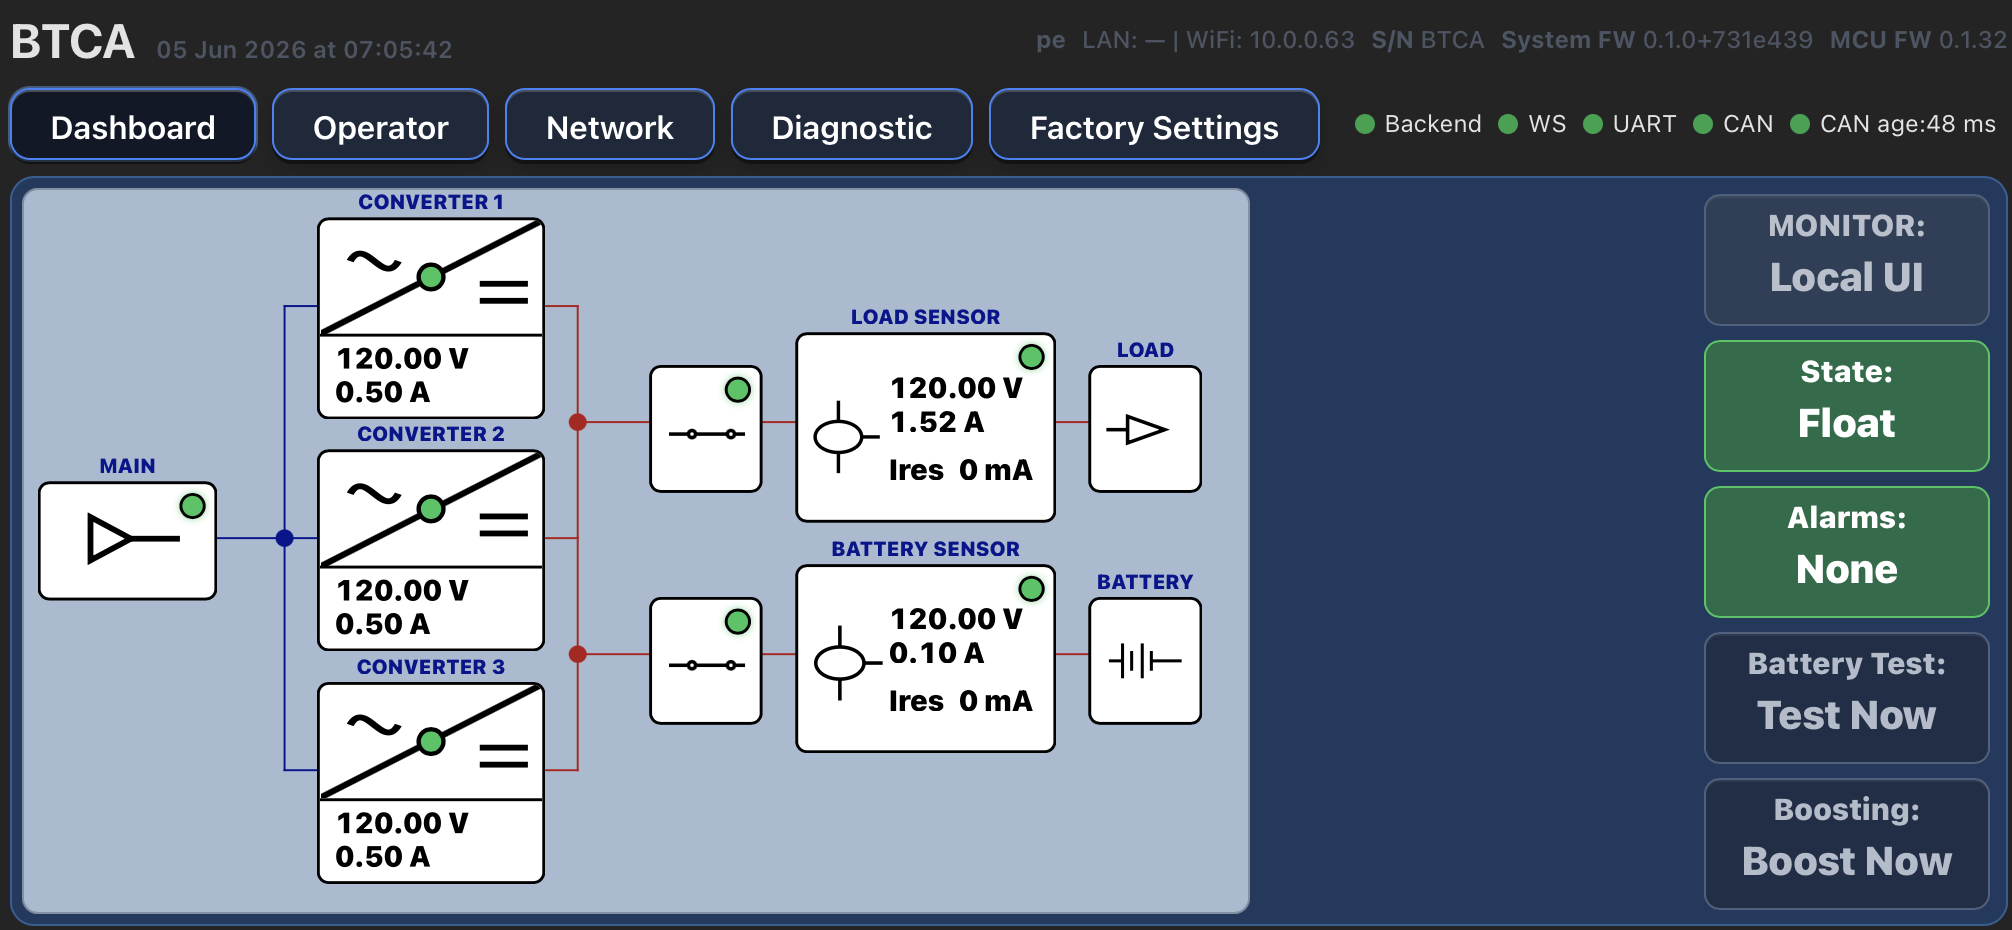Image resolution: width=2012 pixels, height=930 pixels.
Task: Click Converter 3 green status LED
Action: click(x=431, y=741)
